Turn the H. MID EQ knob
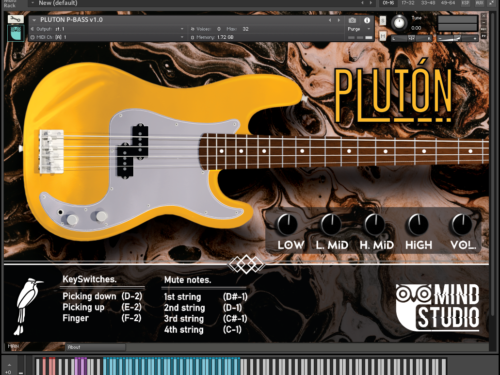The image size is (500, 375). [x=375, y=224]
